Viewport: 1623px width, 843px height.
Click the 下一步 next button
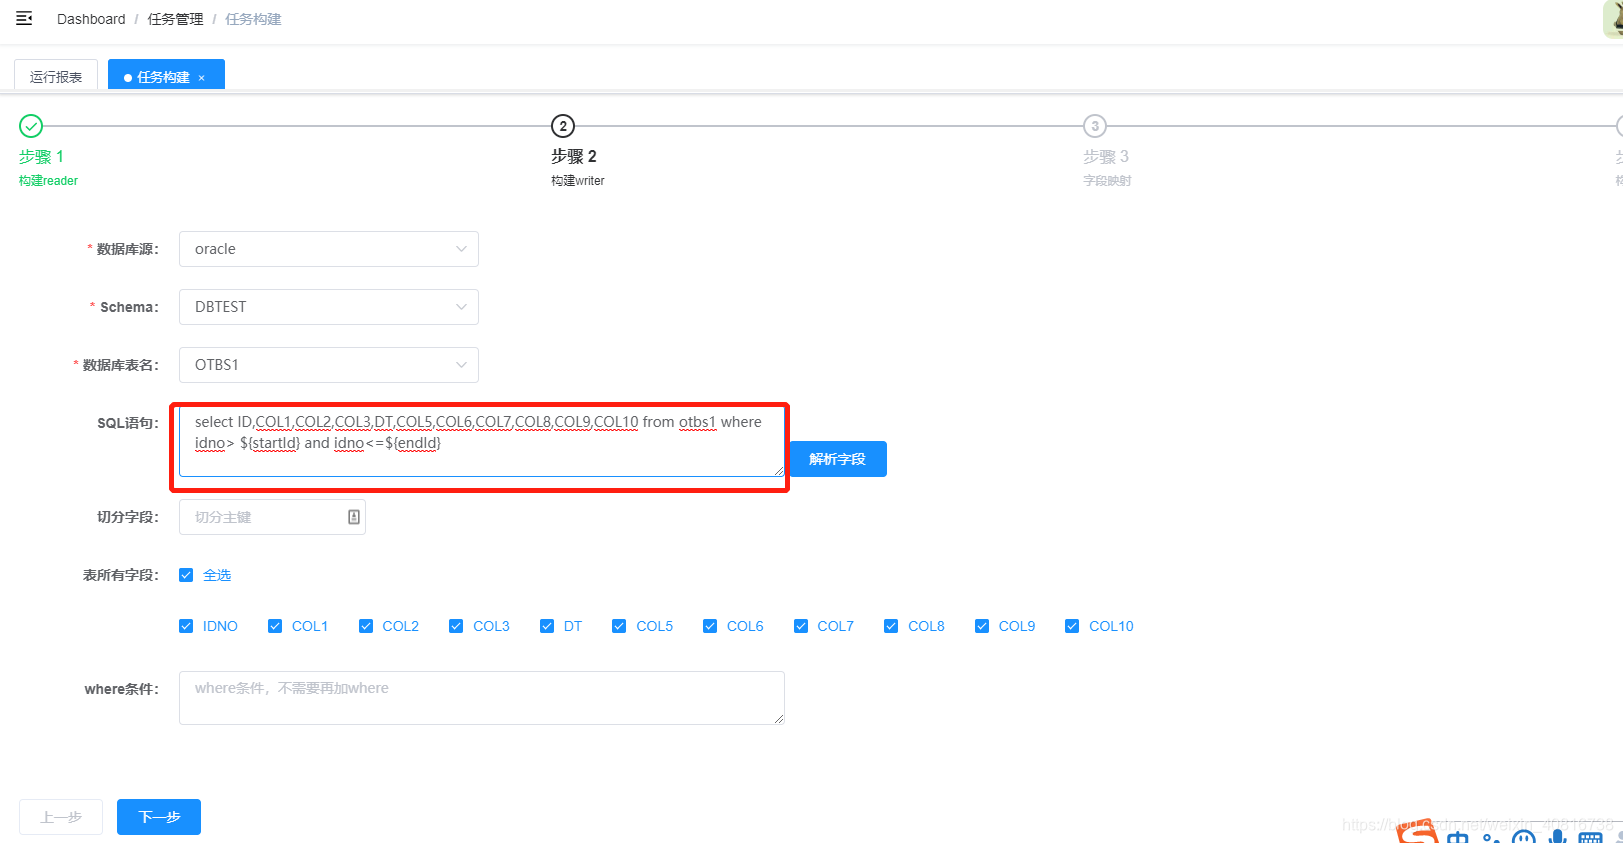[159, 817]
